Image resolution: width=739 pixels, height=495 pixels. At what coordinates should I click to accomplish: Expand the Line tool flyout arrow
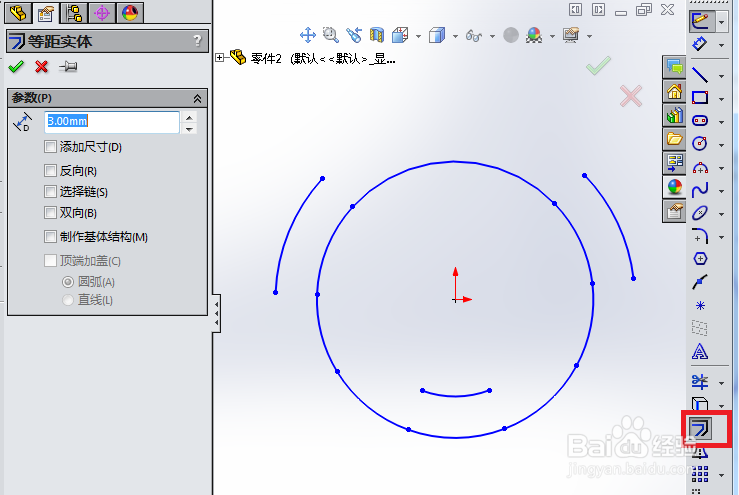point(722,76)
